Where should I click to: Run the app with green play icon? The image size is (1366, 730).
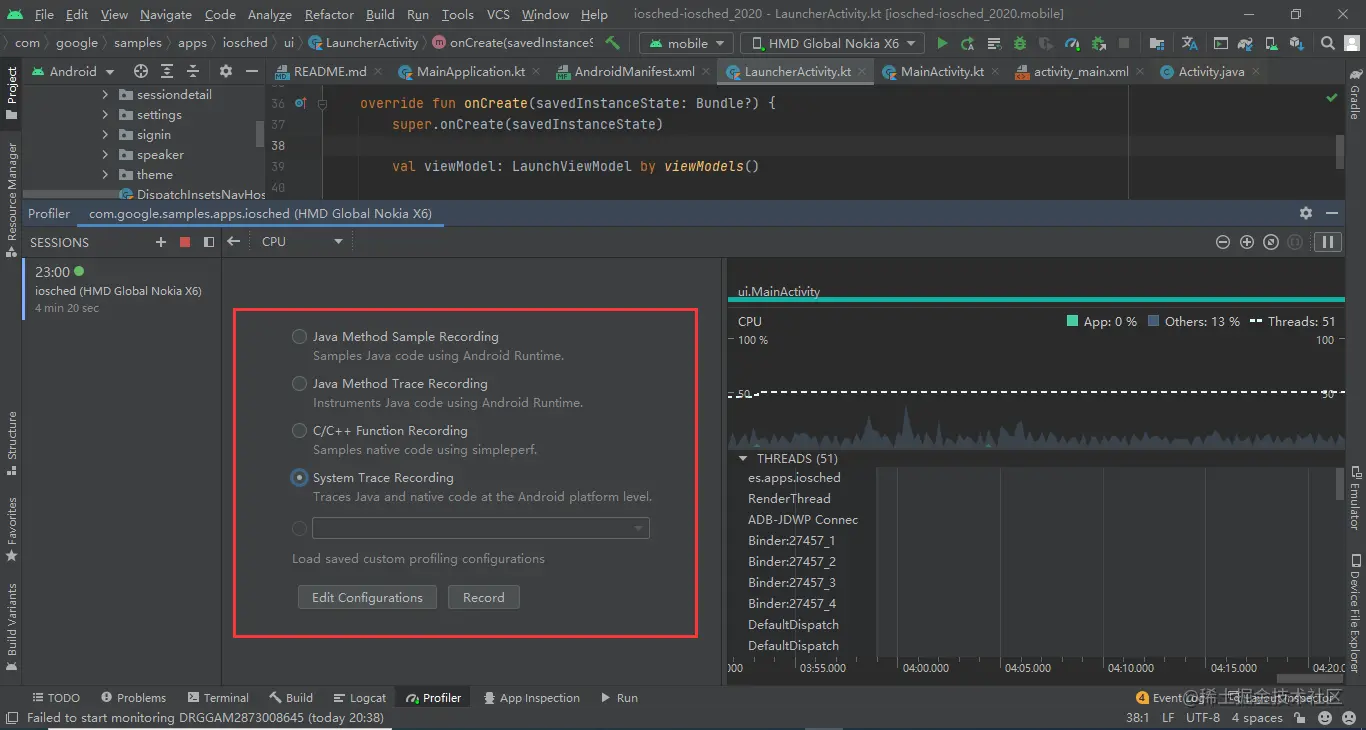(x=942, y=43)
